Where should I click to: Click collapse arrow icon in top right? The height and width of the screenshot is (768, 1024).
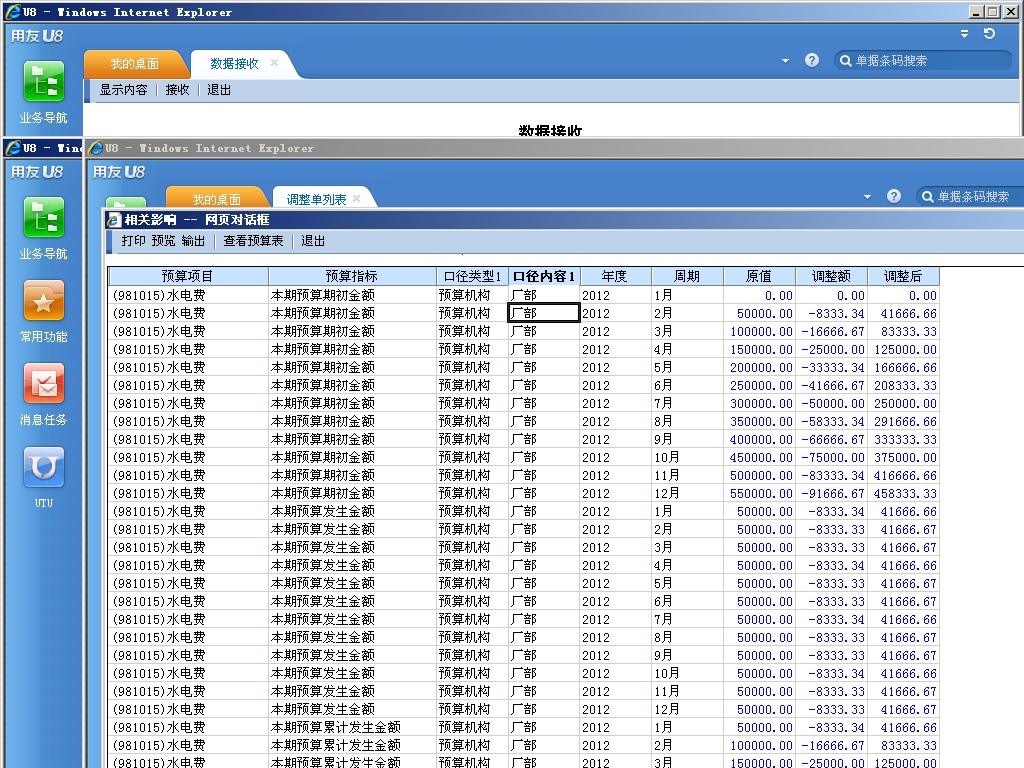(965, 33)
